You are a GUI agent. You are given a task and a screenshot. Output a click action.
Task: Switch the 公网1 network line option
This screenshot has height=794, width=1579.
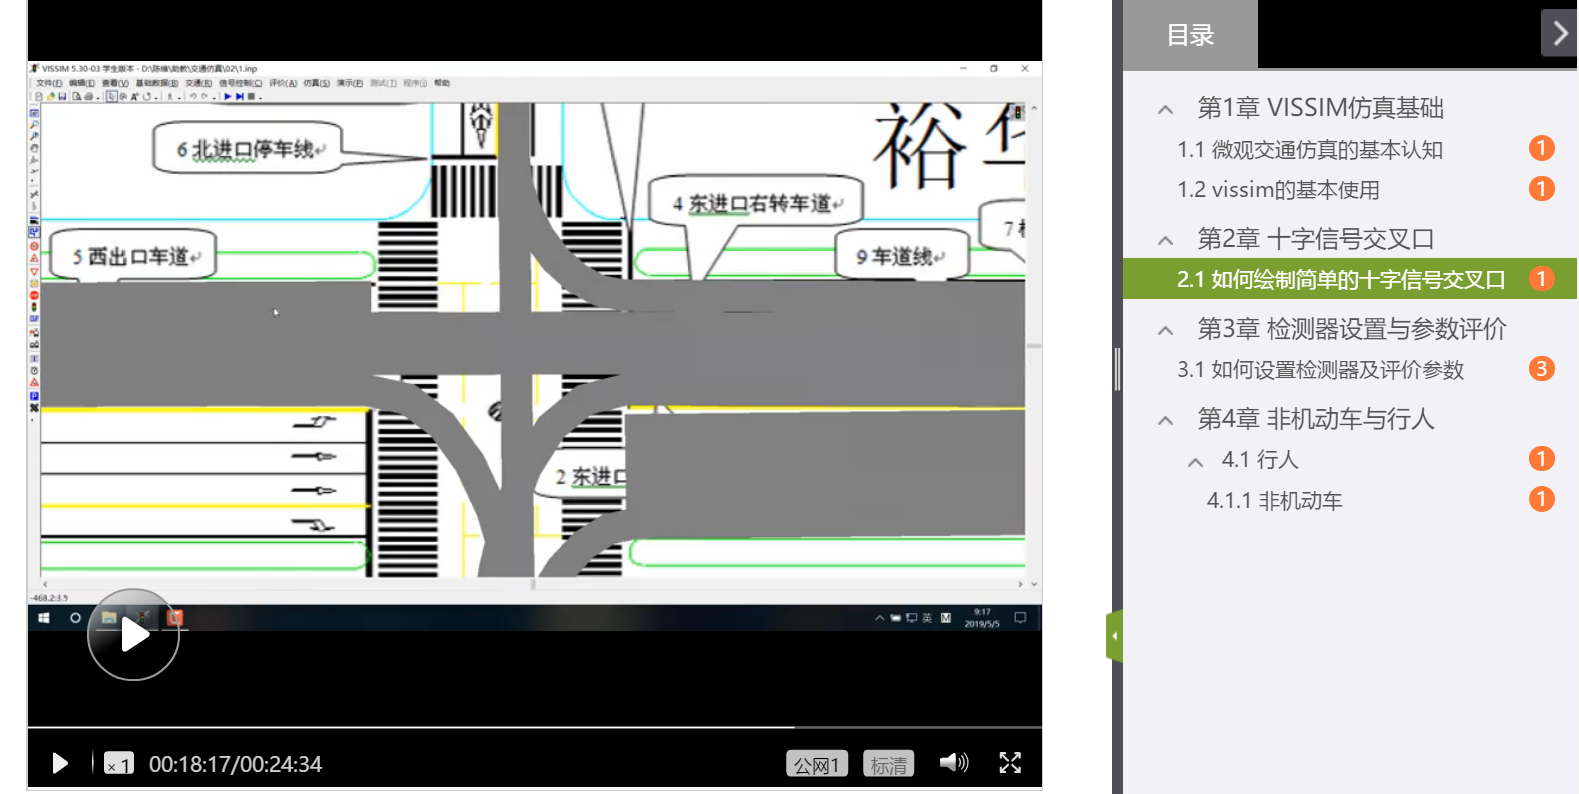(x=816, y=765)
